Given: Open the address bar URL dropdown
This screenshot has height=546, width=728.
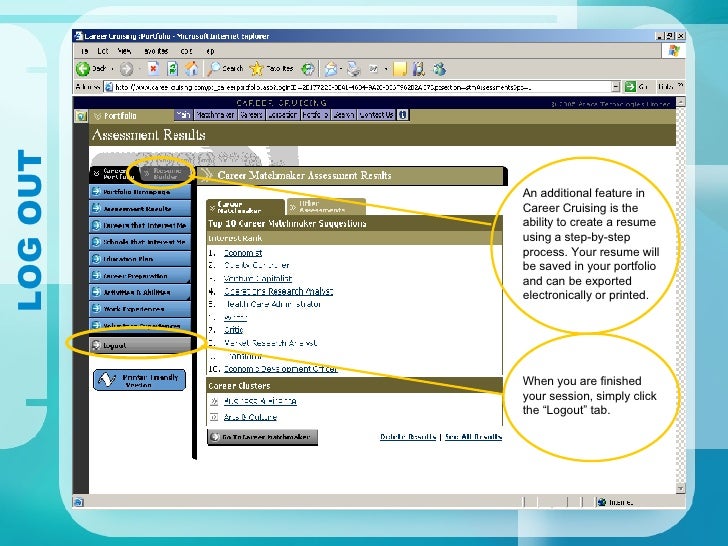Looking at the screenshot, I should 616,86.
